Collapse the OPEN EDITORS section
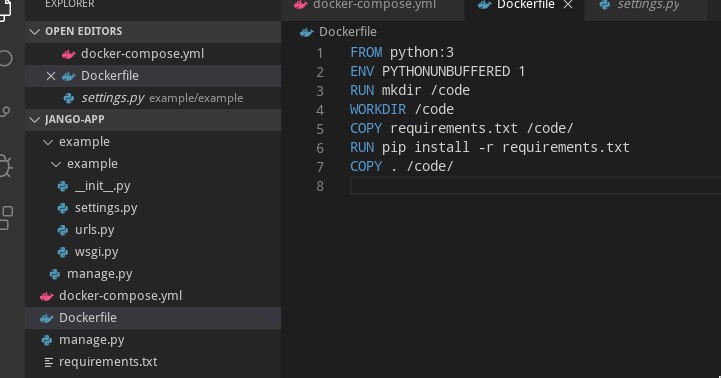721x378 pixels. tap(34, 32)
